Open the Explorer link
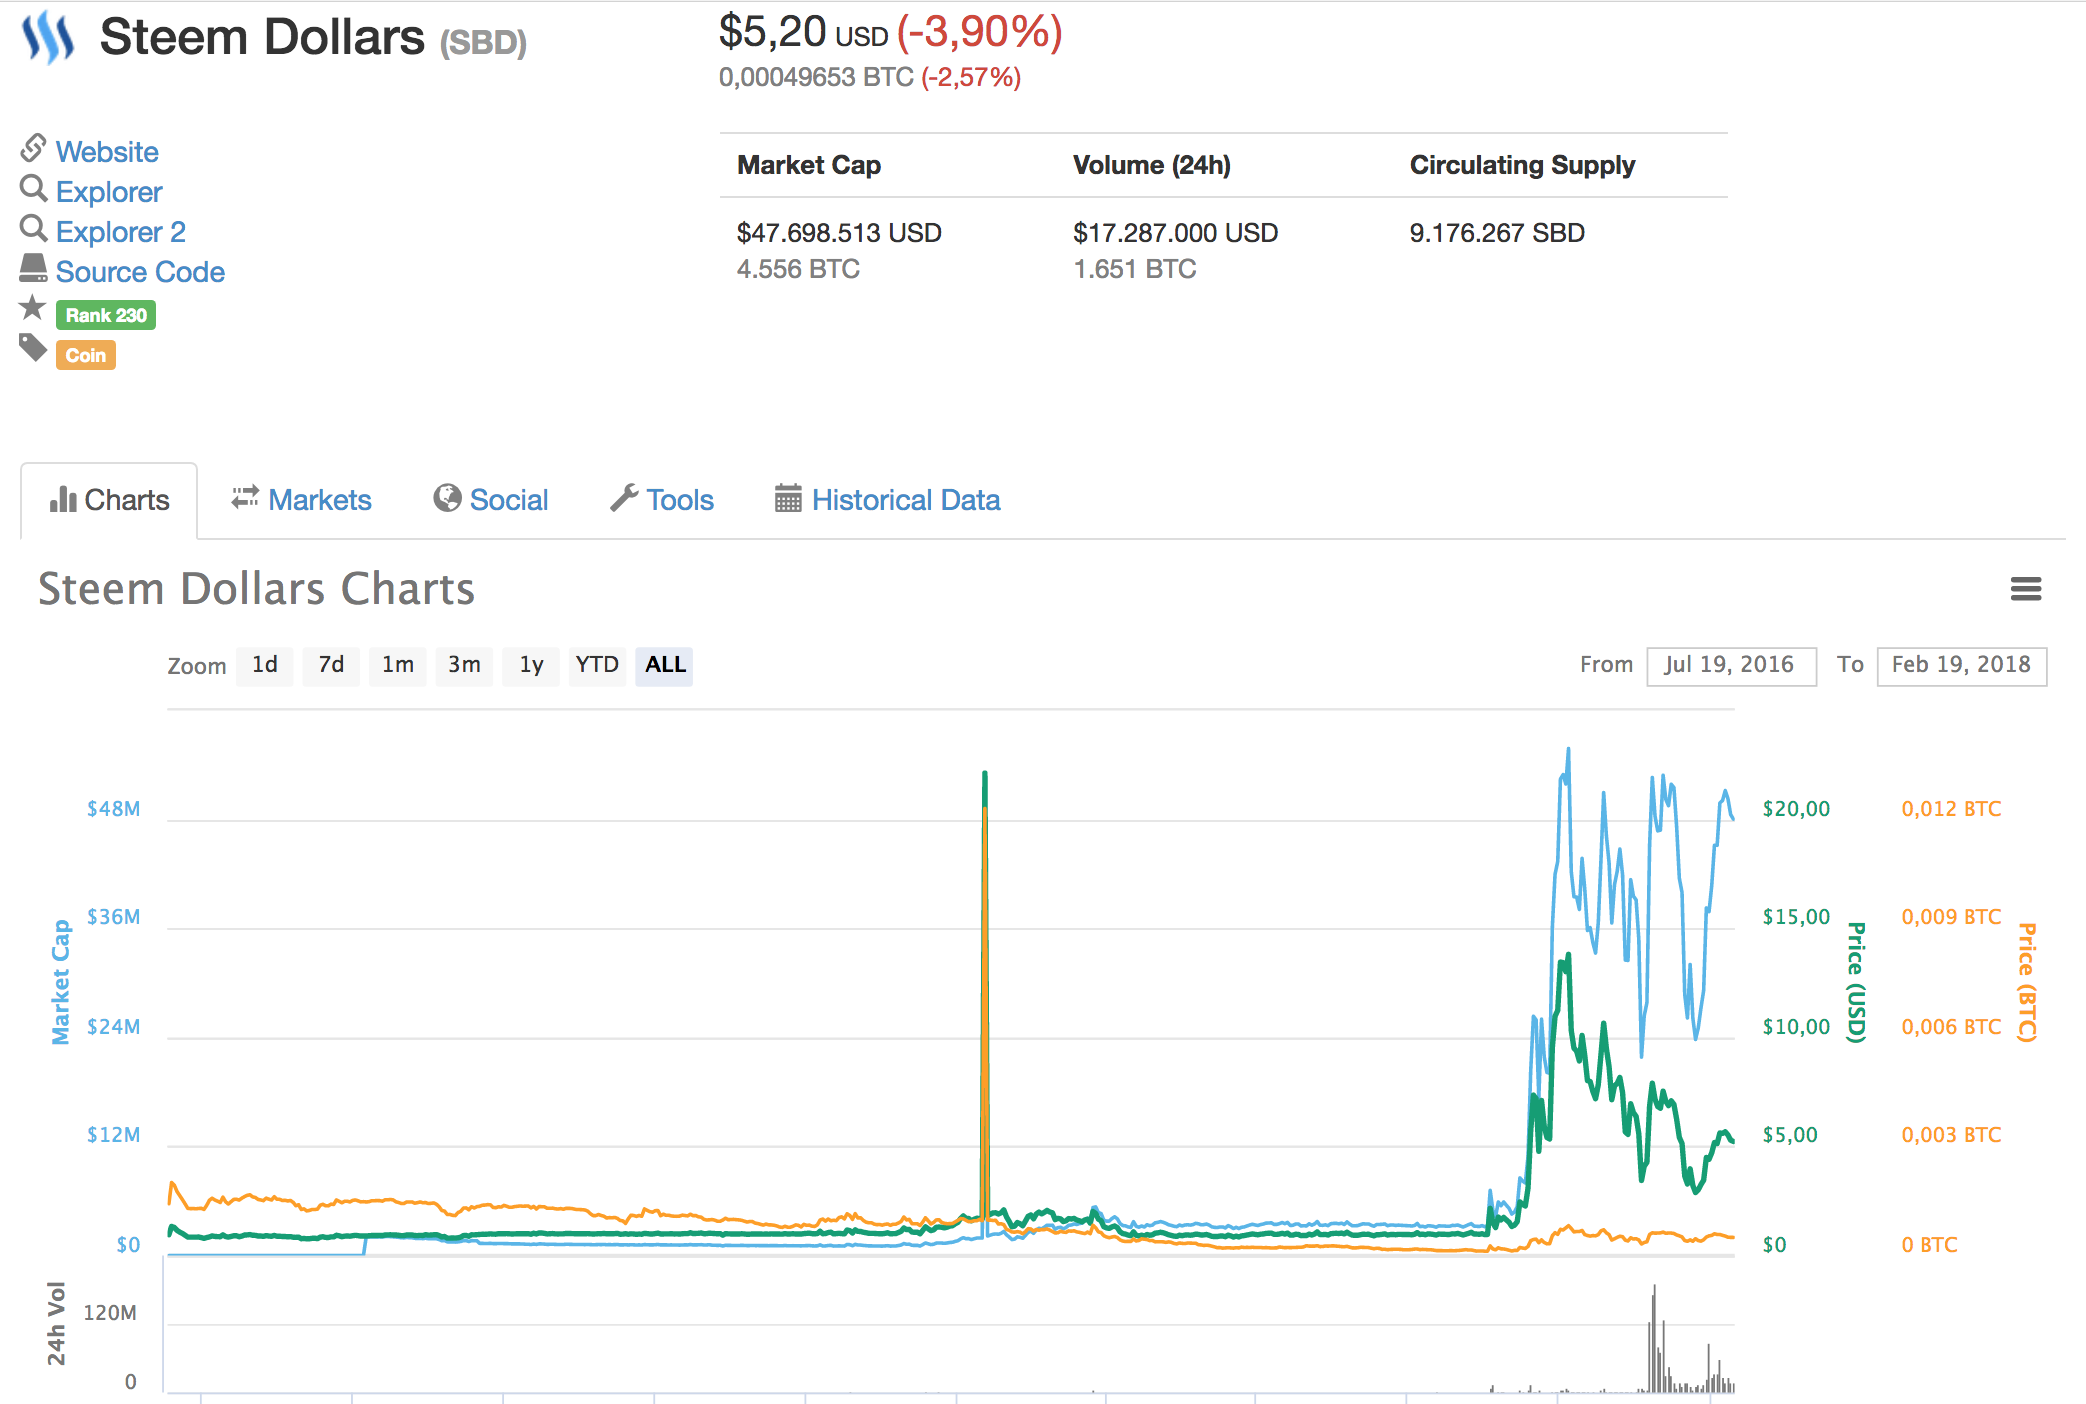 pyautogui.click(x=109, y=192)
